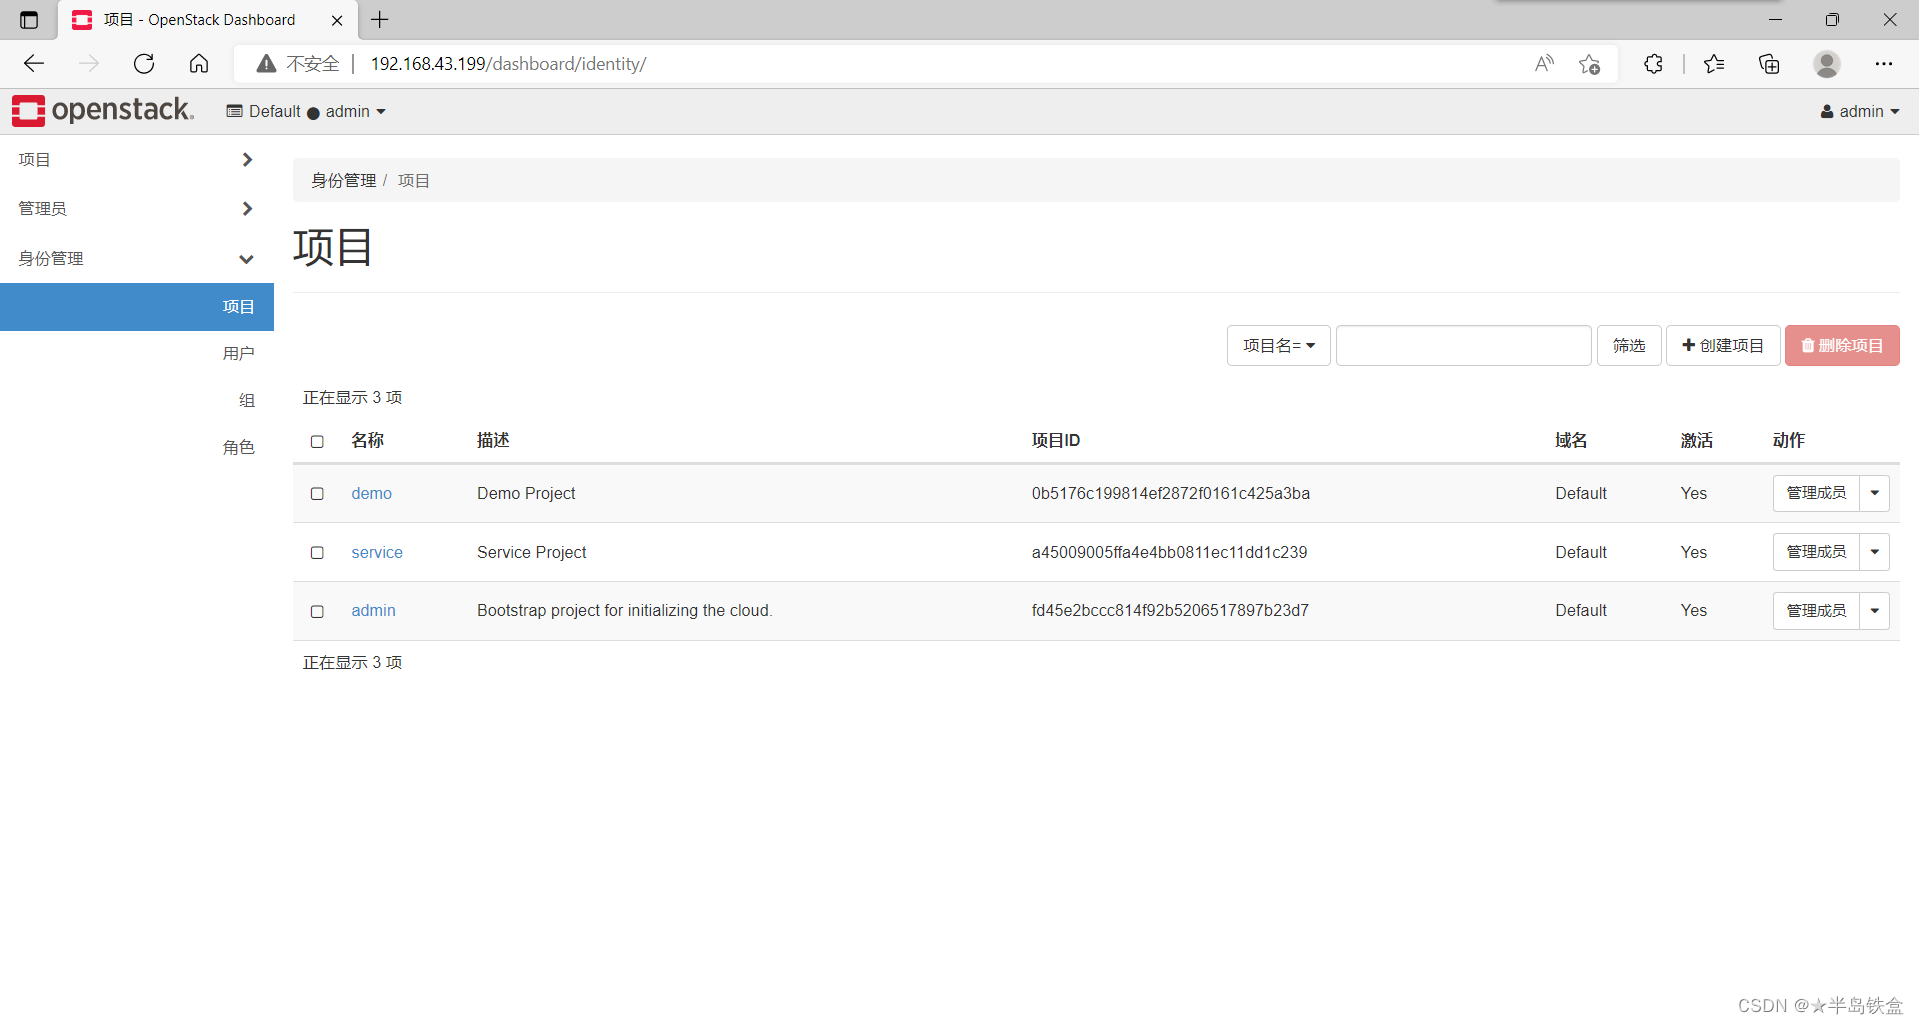
Task: Click the 'Bootstrap project for initializing the cloud.' description
Action: 624,611
